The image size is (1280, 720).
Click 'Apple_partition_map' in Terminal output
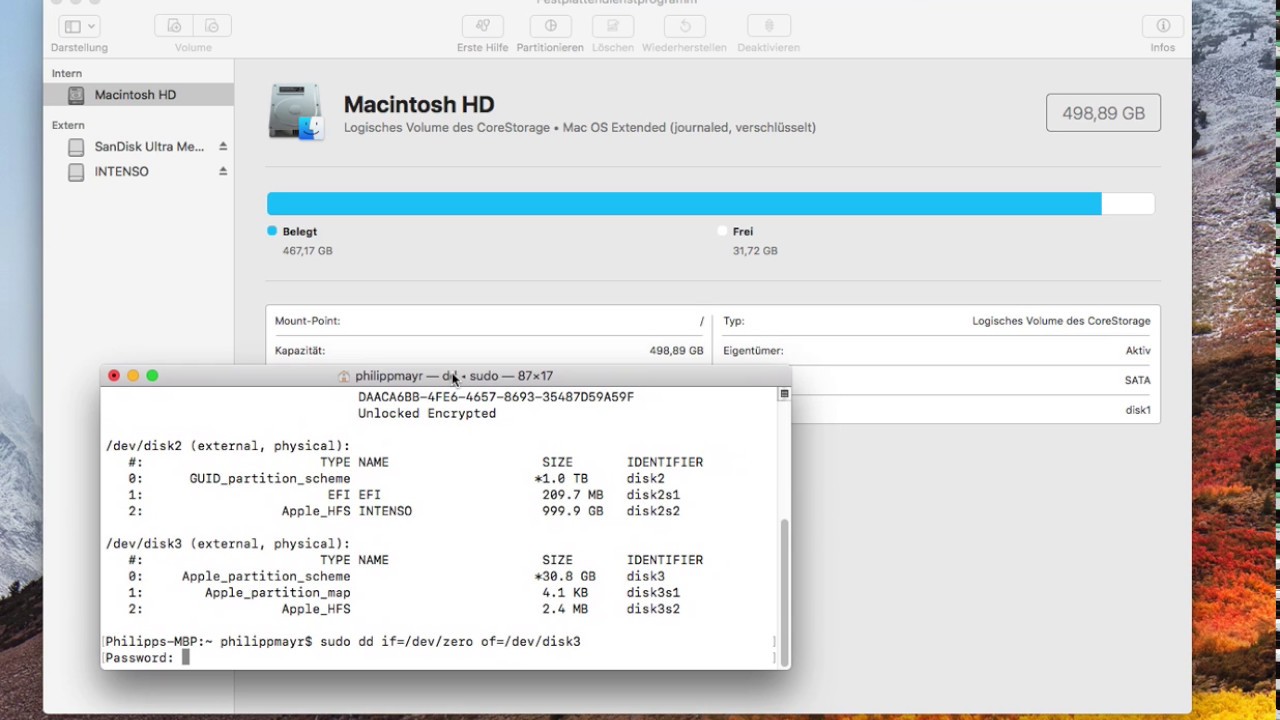(x=278, y=593)
